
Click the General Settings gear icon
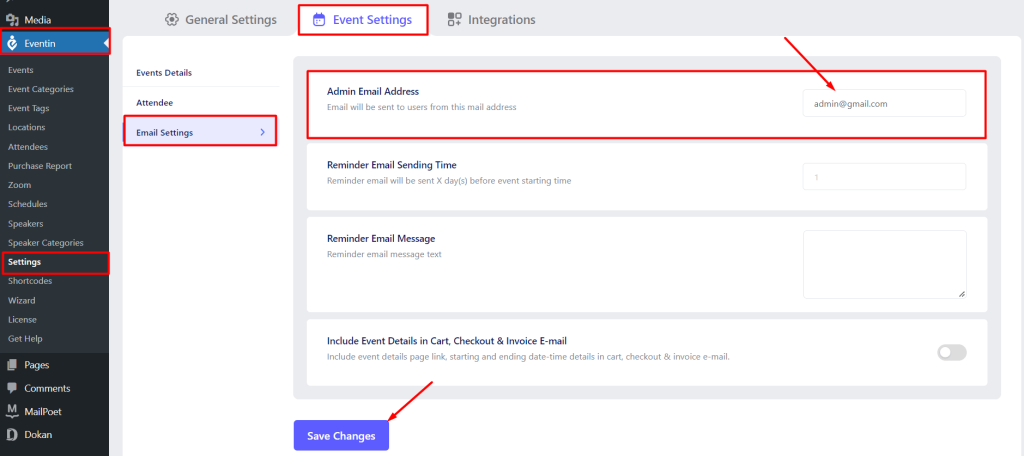[172, 20]
